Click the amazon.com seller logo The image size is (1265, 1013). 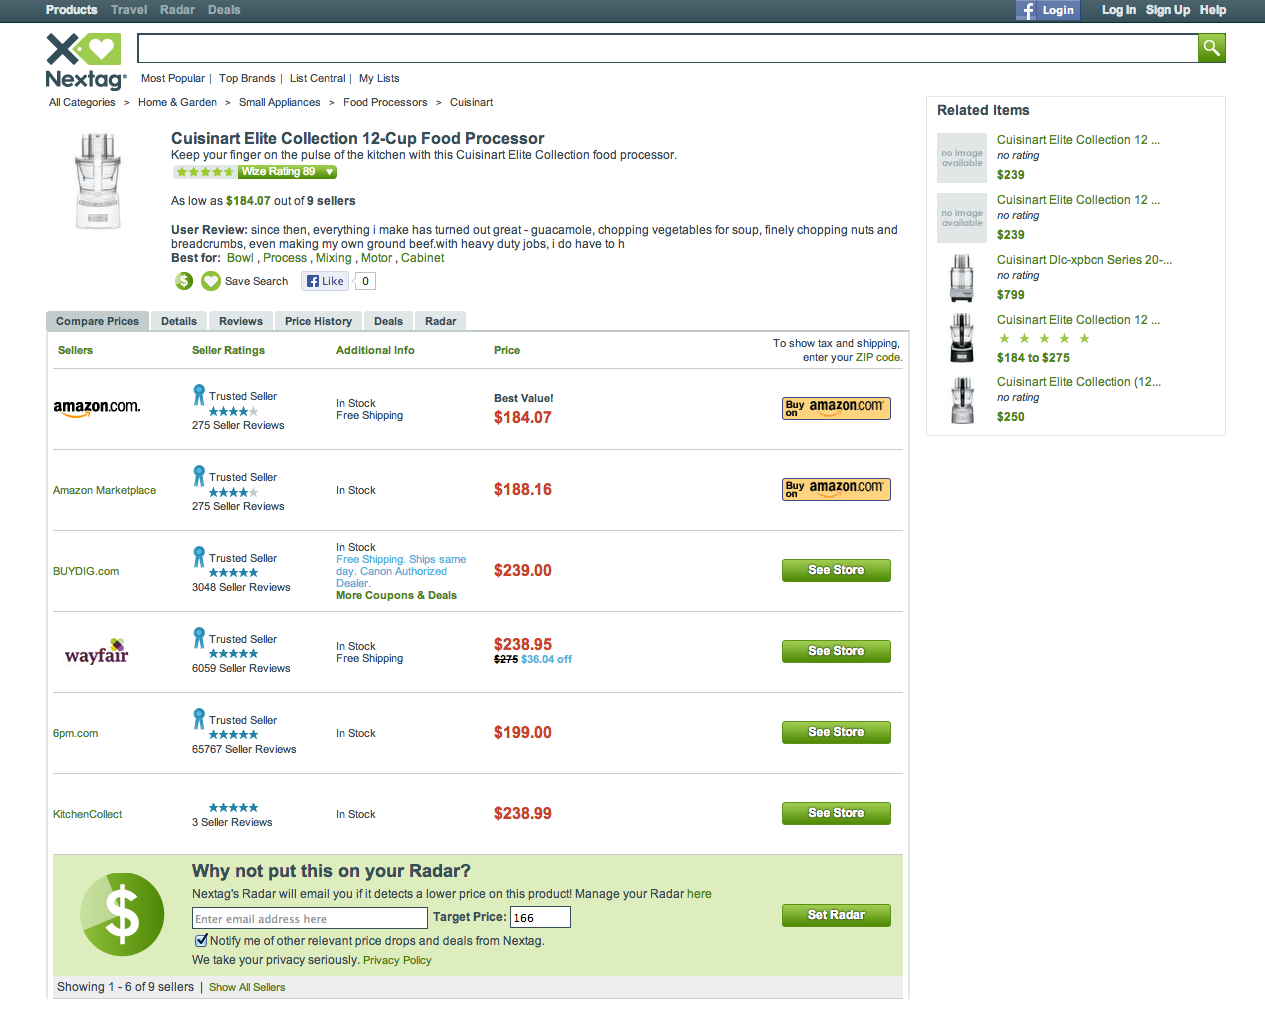pos(97,407)
